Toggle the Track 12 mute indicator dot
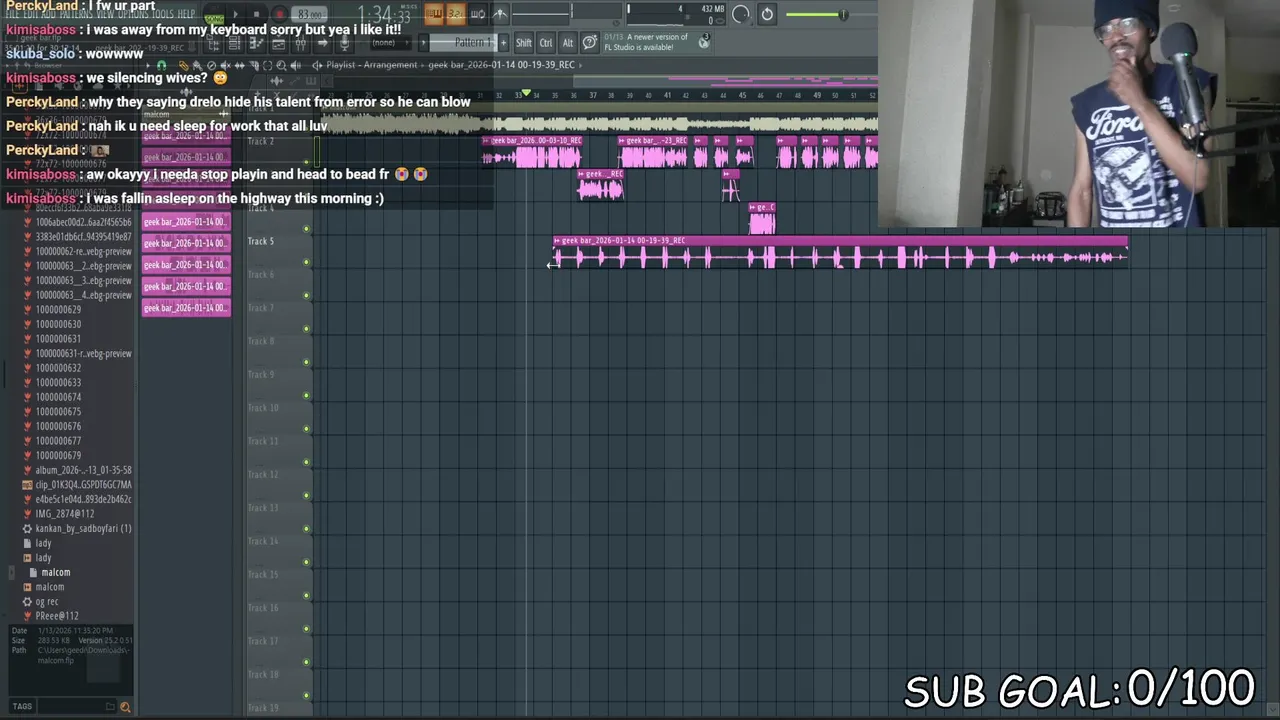The image size is (1280, 720). [307, 493]
